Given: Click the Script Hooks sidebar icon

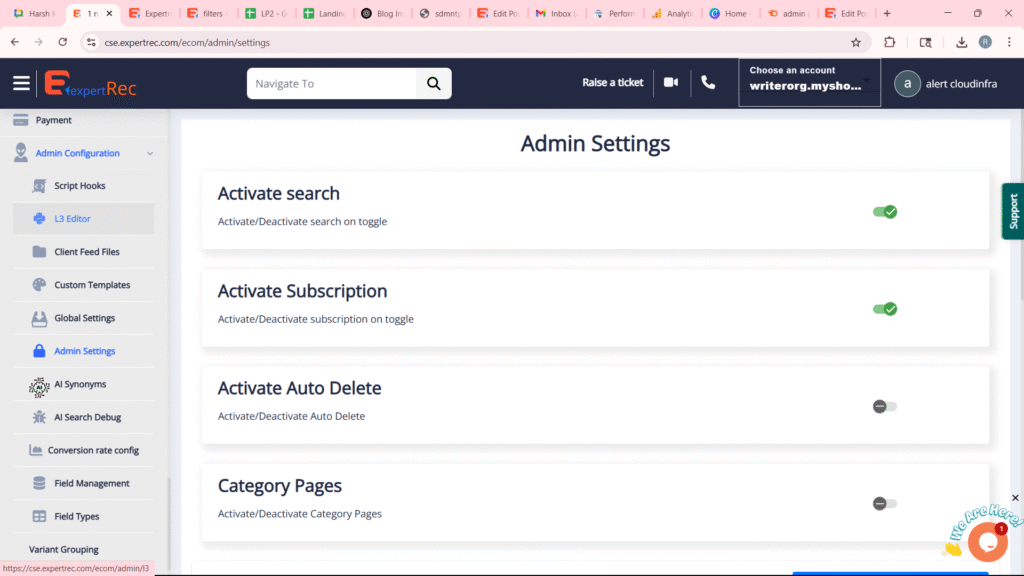Looking at the screenshot, I should coord(40,186).
